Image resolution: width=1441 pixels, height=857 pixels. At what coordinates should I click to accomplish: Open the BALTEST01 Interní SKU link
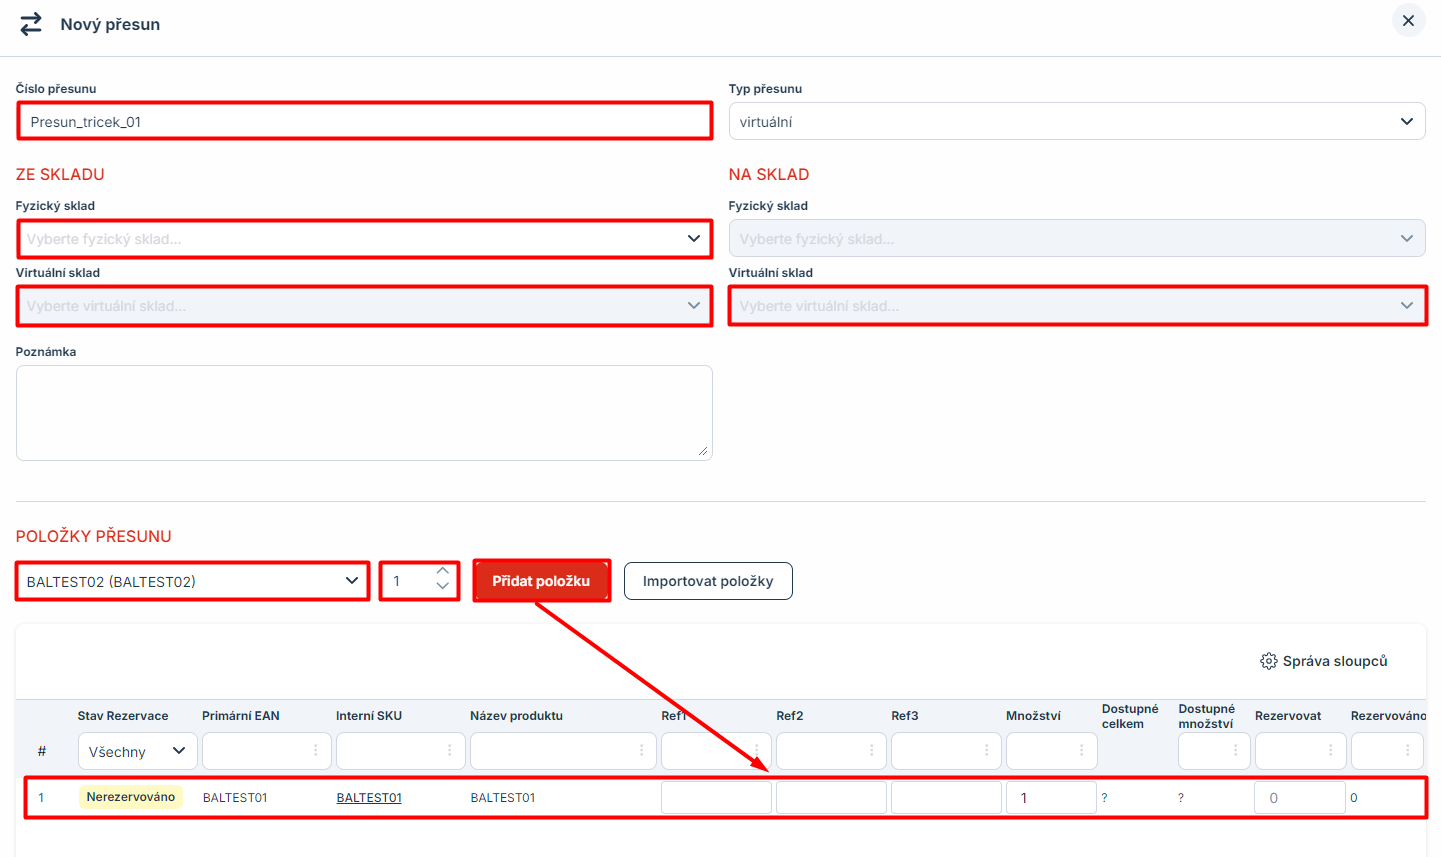(369, 798)
